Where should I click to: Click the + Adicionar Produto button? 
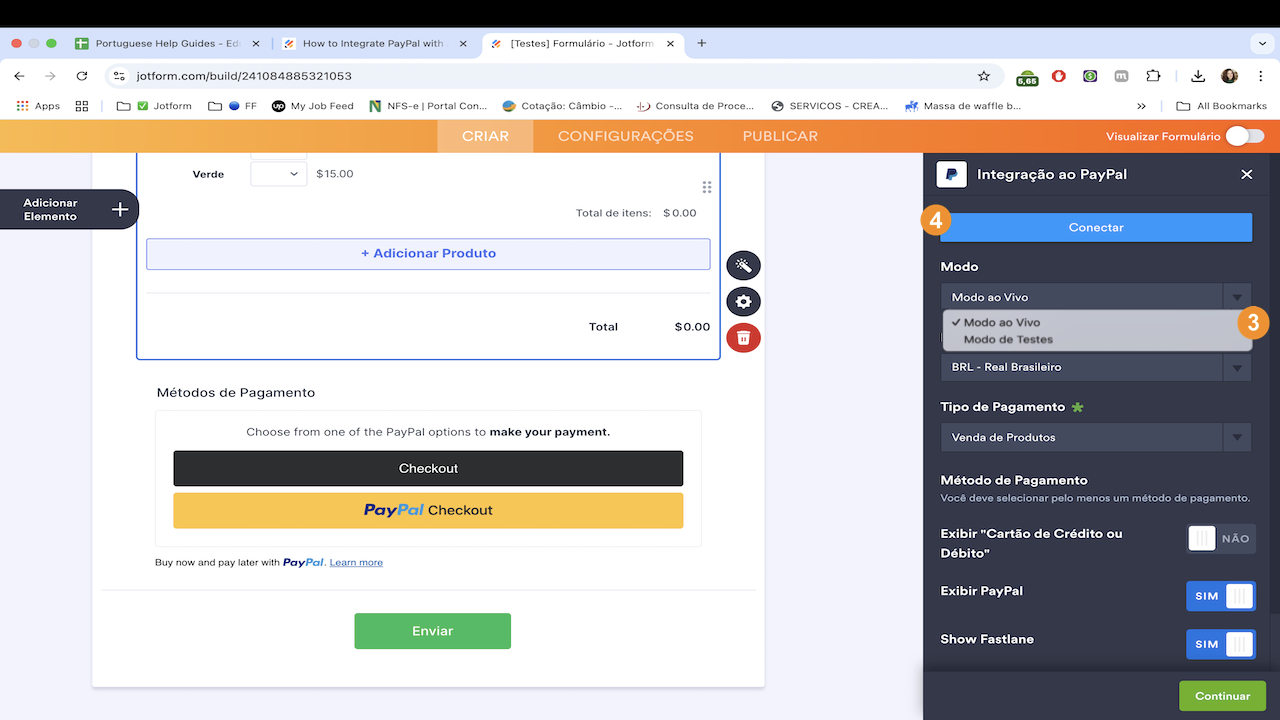pos(428,254)
